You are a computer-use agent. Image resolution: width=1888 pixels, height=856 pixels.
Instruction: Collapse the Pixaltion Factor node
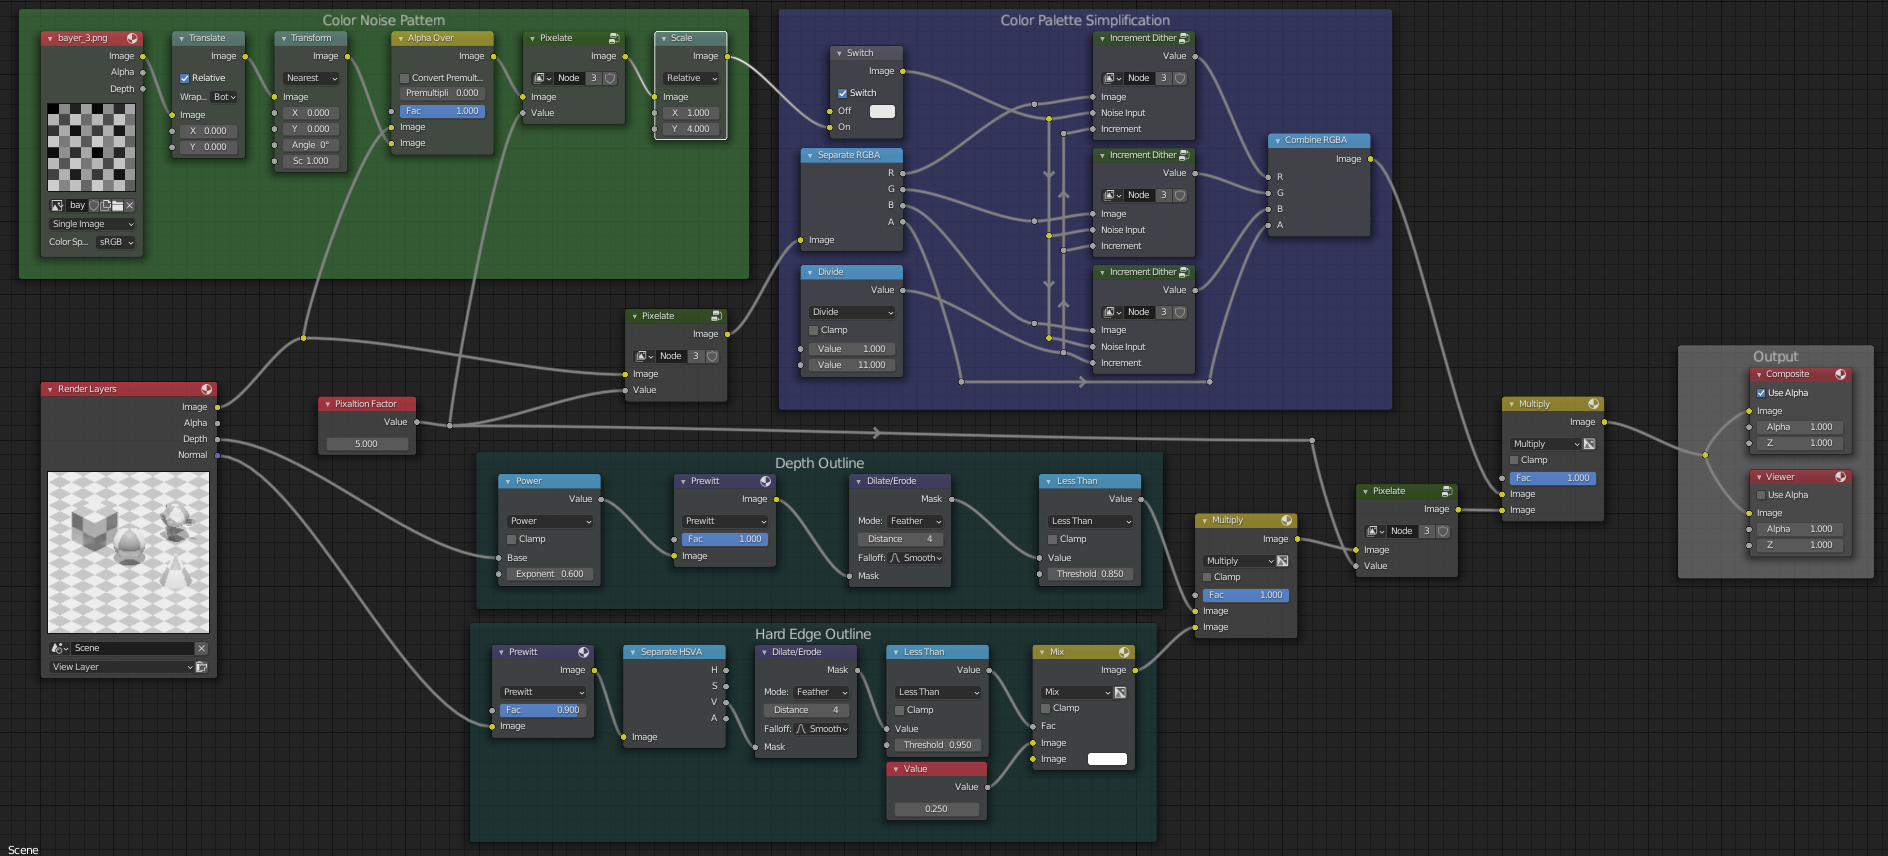(327, 404)
